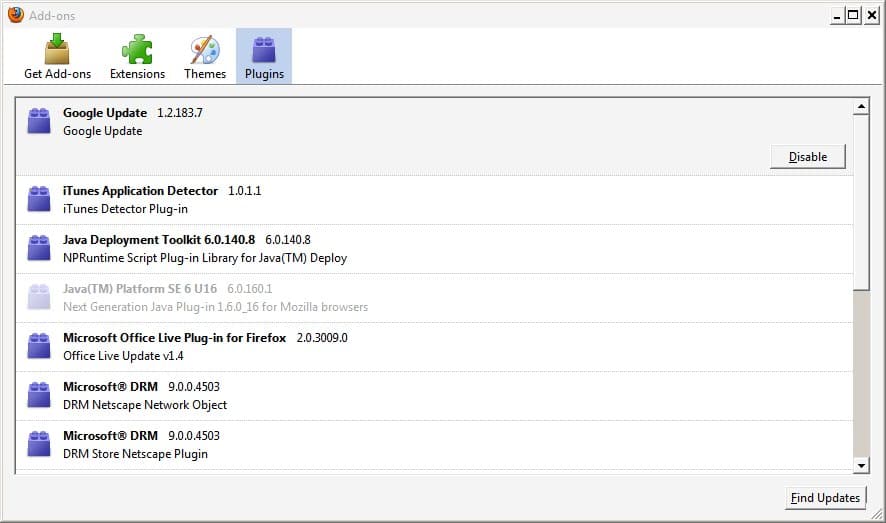The width and height of the screenshot is (886, 523).
Task: Minimize the Add-ons window
Action: [x=837, y=15]
